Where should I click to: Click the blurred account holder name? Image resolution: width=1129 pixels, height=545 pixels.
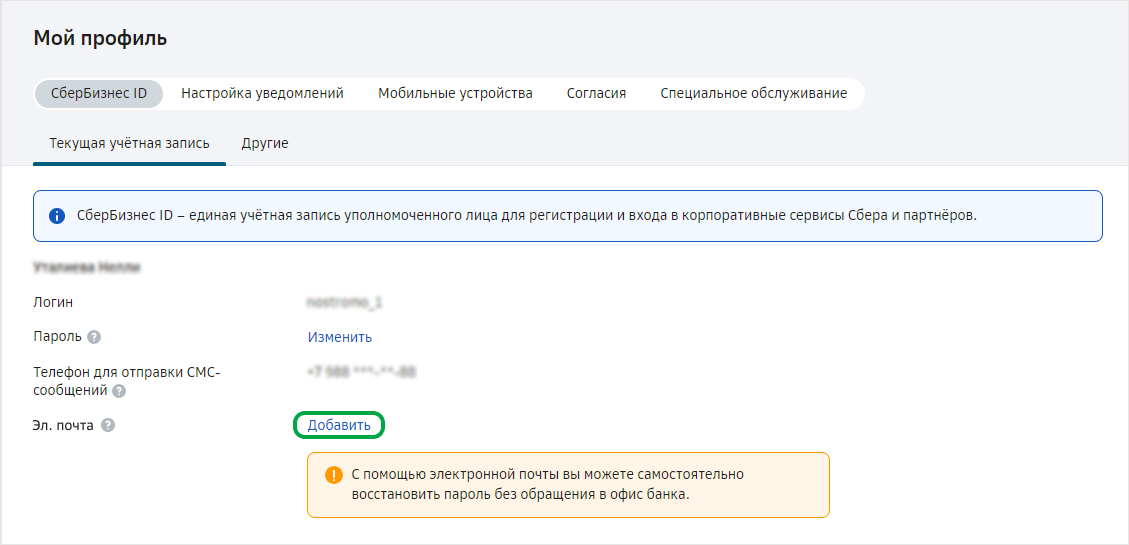pos(86,267)
